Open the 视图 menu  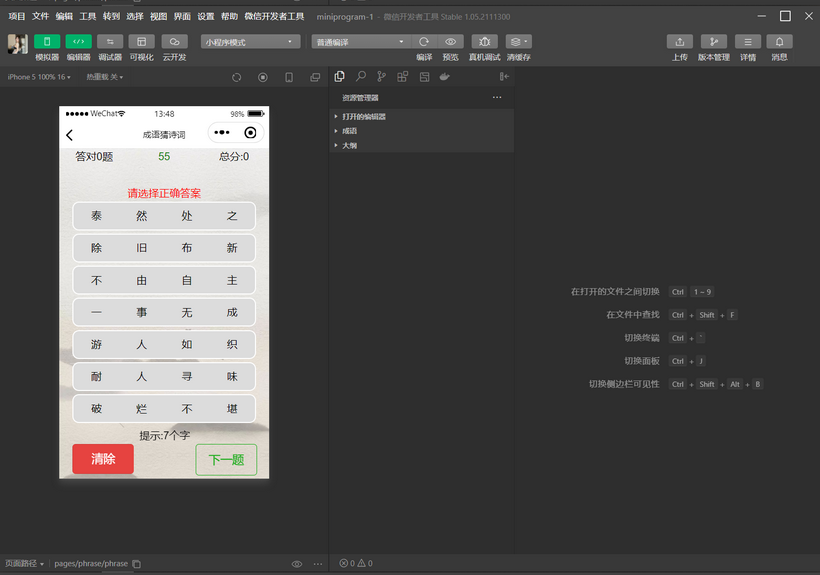click(158, 16)
